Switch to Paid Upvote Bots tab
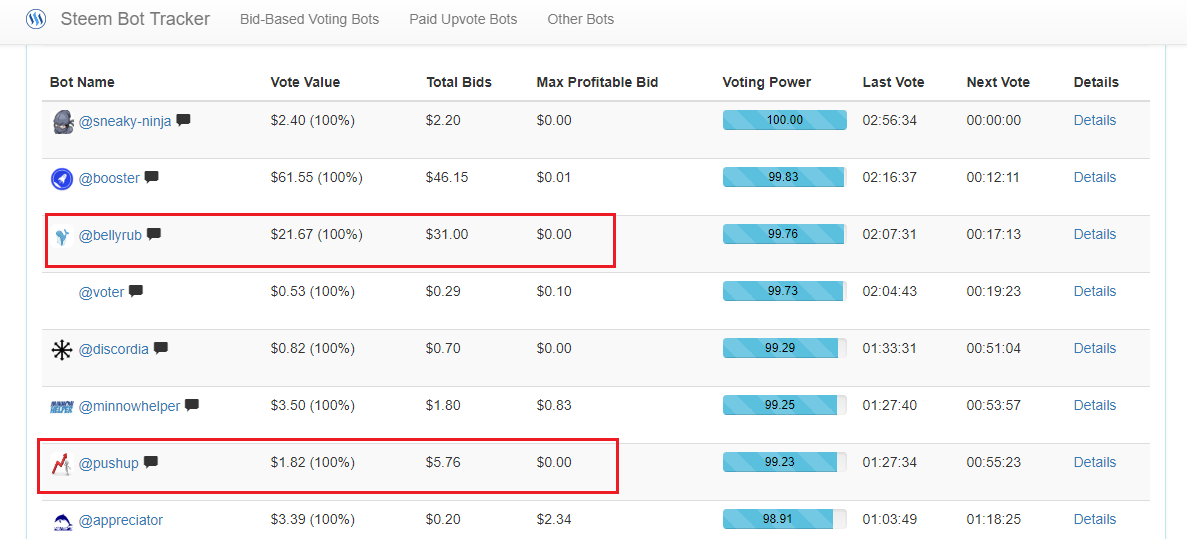The image size is (1187, 539). pyautogui.click(x=463, y=20)
